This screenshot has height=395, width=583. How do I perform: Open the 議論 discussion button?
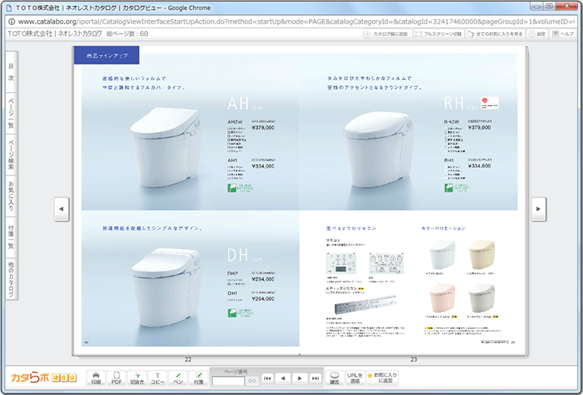pos(335,378)
